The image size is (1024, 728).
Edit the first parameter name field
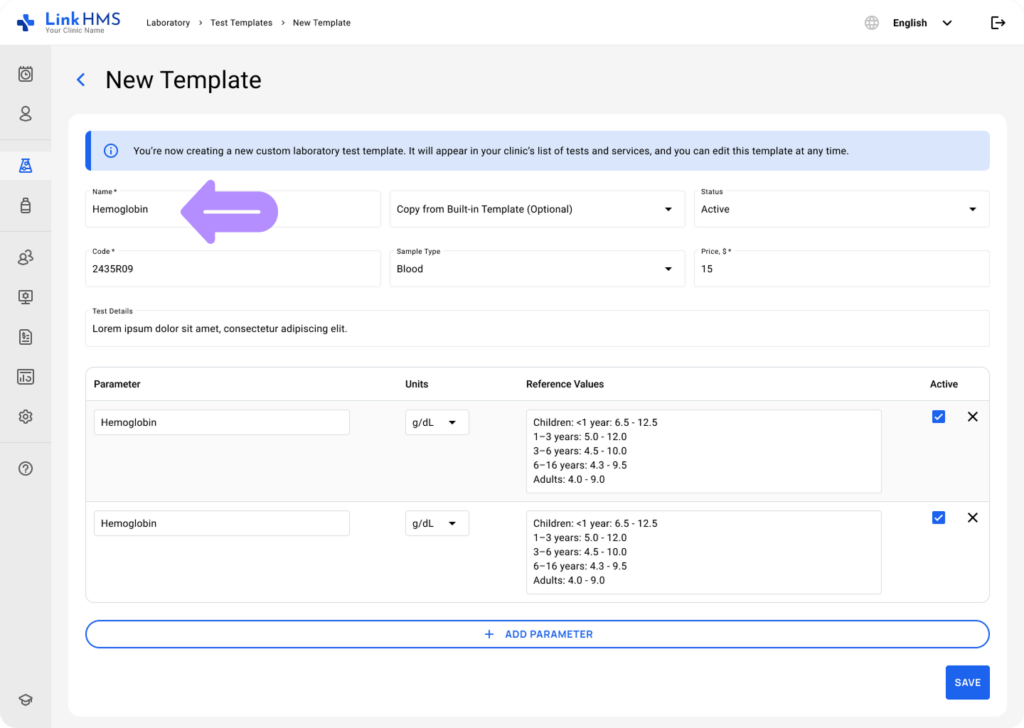pos(221,422)
